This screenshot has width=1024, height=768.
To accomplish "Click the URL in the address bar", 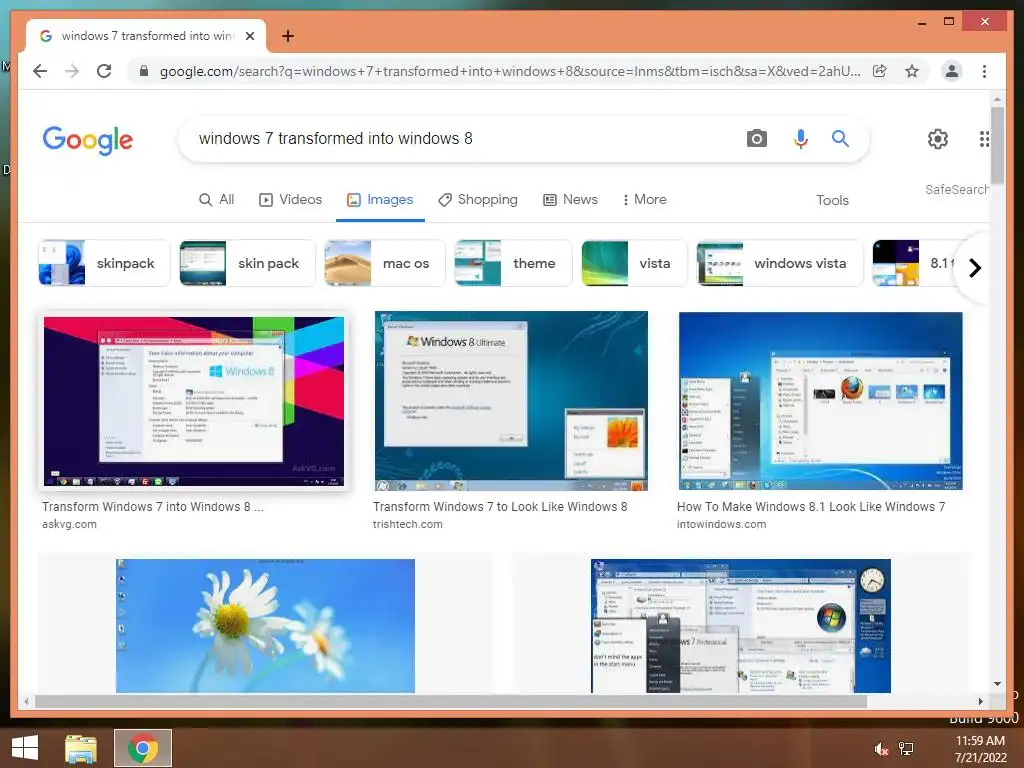I will (509, 71).
